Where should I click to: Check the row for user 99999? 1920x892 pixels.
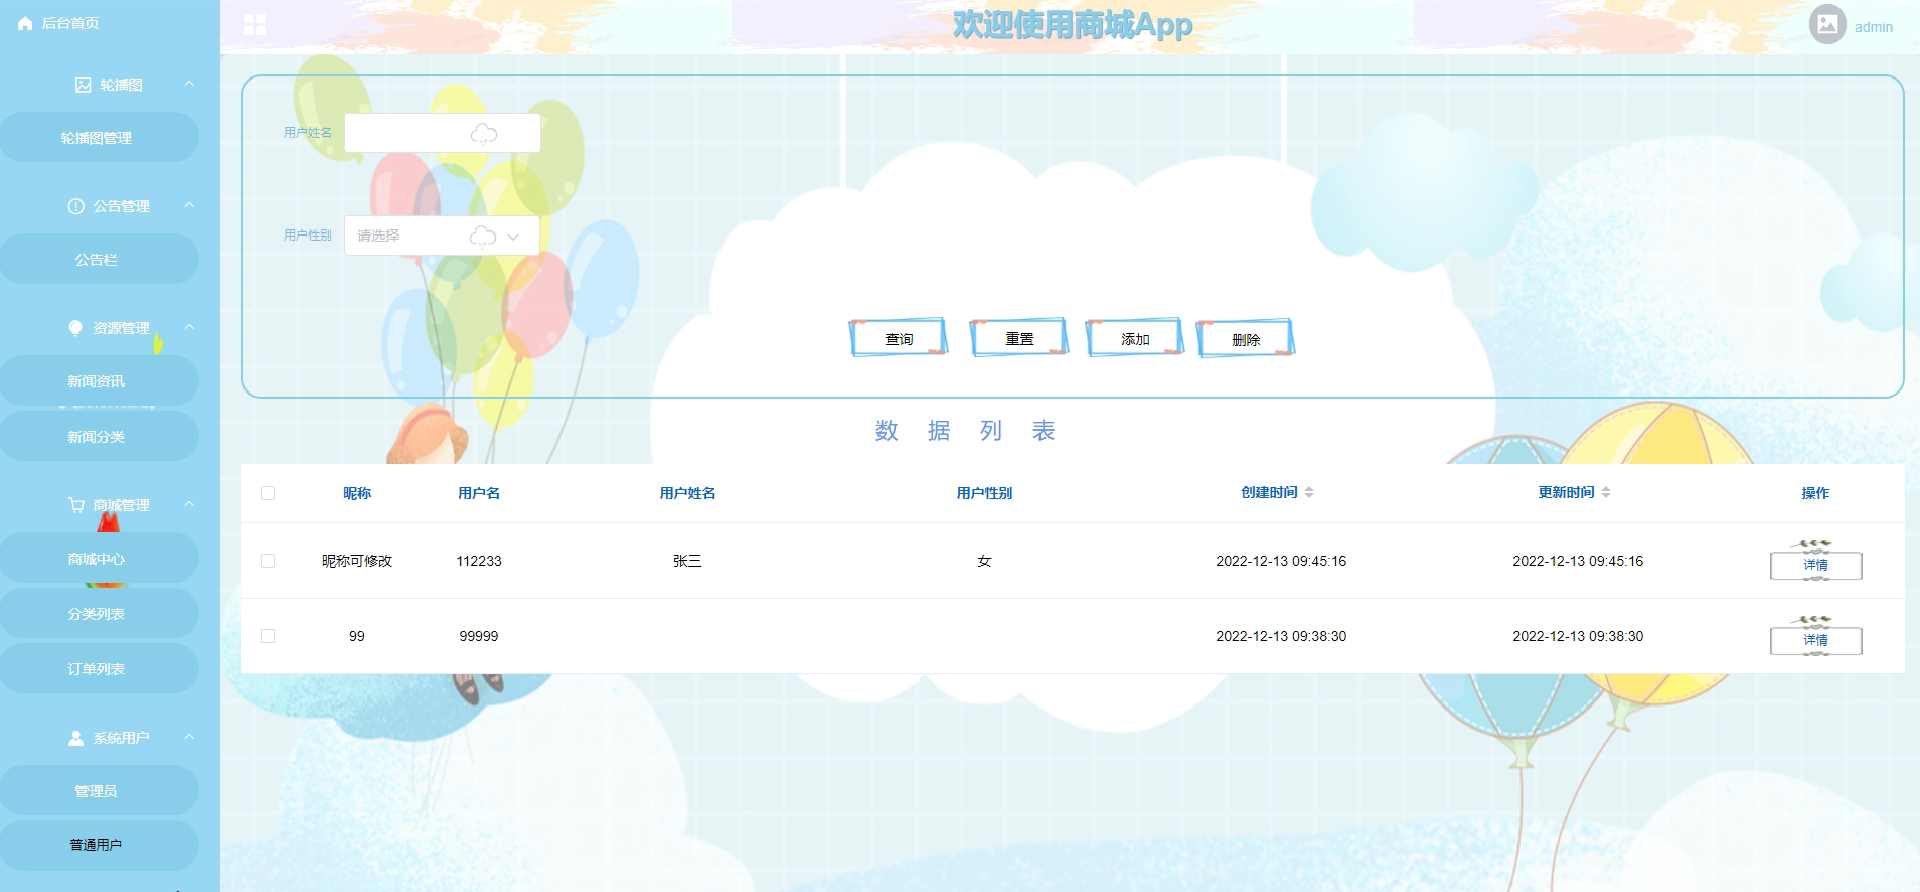coord(268,636)
